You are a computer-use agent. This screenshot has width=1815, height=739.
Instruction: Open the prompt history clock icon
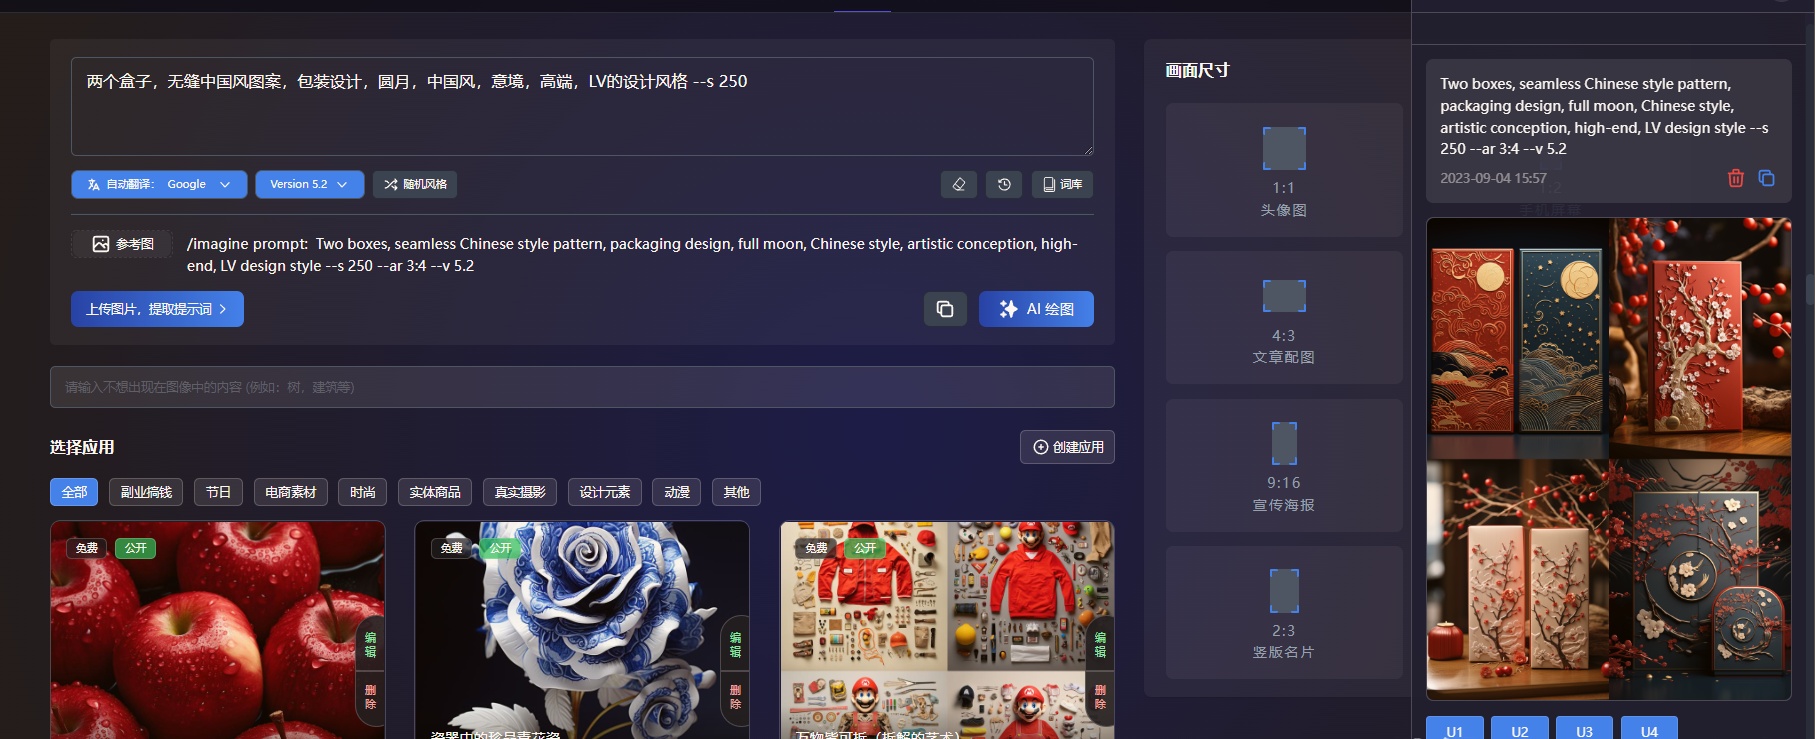[1004, 184]
